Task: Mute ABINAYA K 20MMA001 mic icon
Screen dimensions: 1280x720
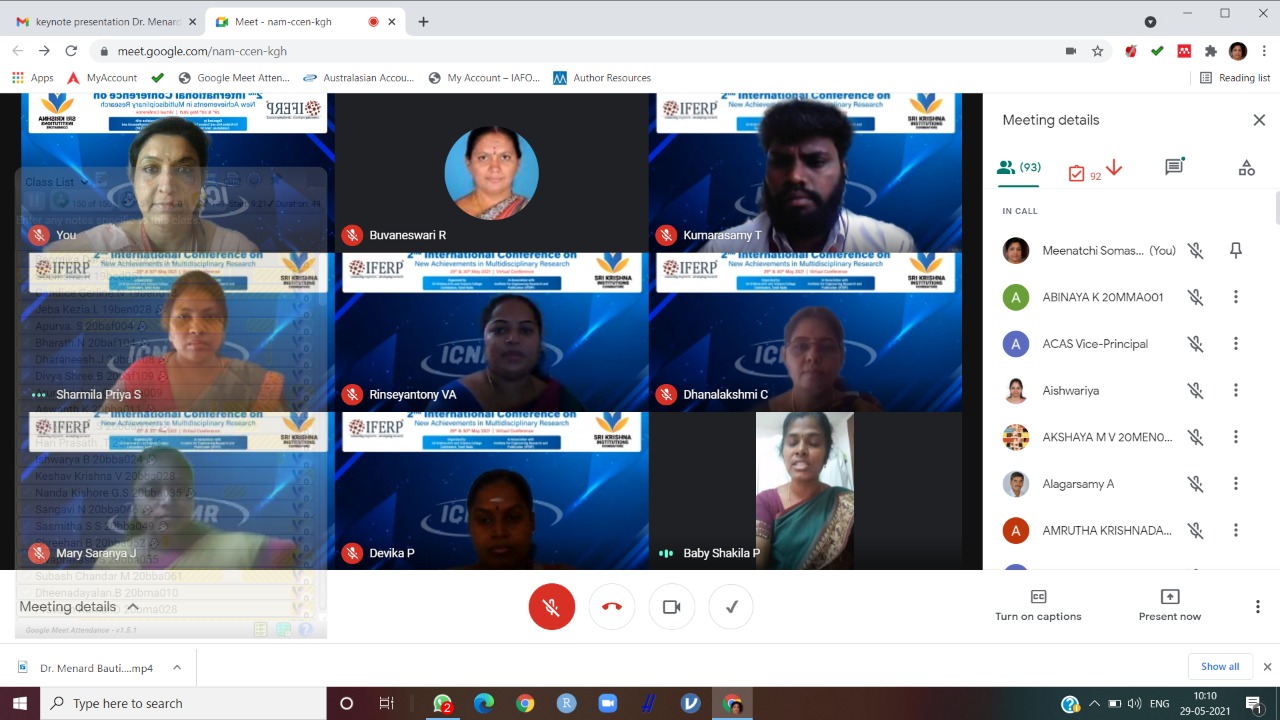Action: (x=1194, y=297)
